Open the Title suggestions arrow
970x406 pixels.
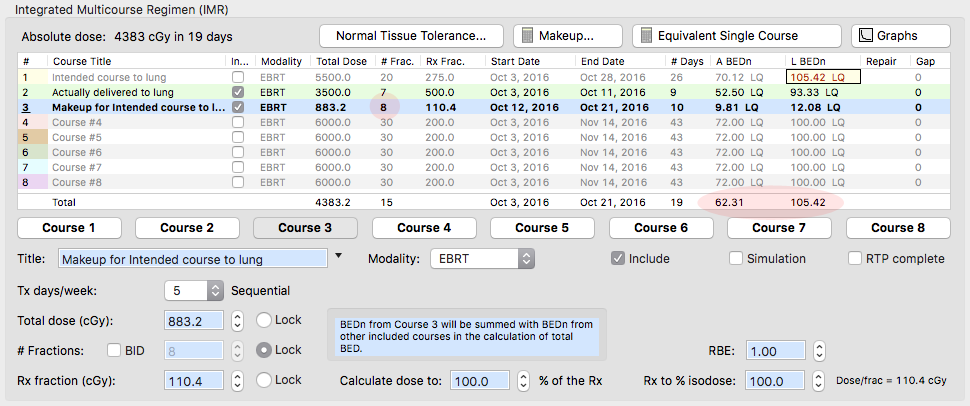pyautogui.click(x=338, y=257)
